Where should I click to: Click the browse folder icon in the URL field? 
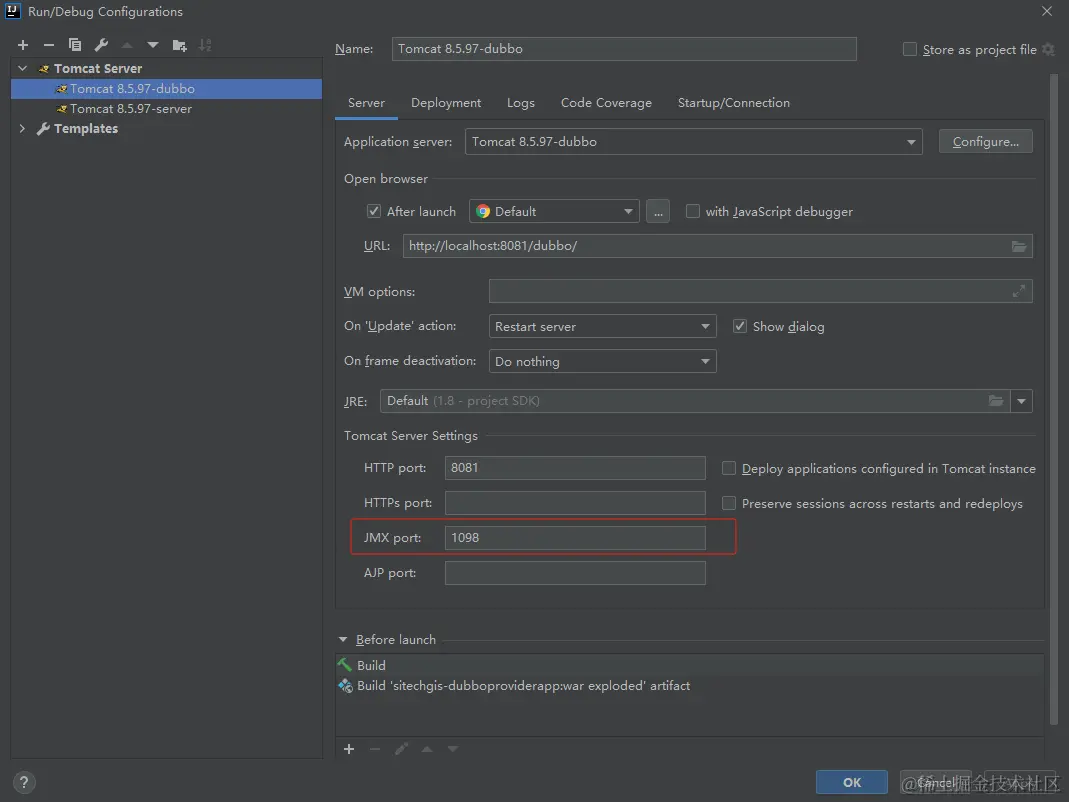[x=1019, y=246]
